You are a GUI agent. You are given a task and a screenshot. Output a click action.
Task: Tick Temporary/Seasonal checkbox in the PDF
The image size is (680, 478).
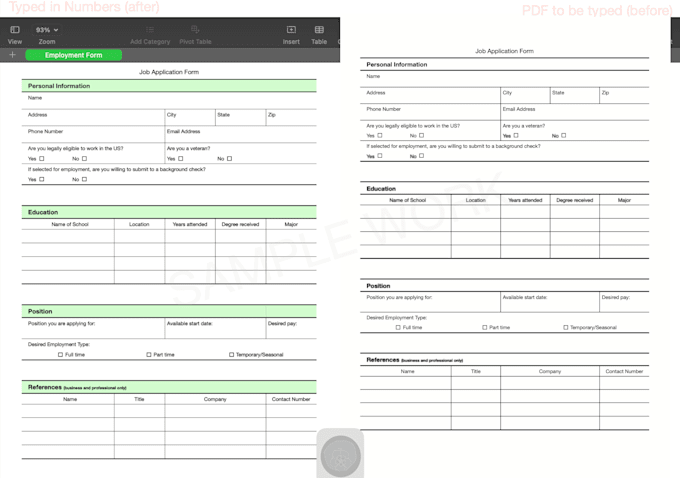coord(566,327)
